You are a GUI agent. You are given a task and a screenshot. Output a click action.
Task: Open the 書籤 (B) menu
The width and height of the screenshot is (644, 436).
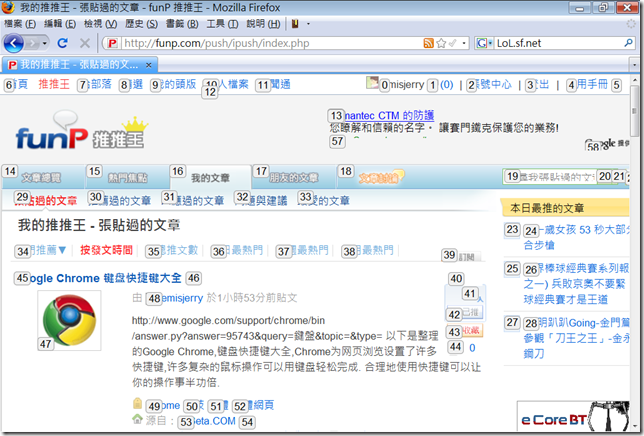[182, 24]
